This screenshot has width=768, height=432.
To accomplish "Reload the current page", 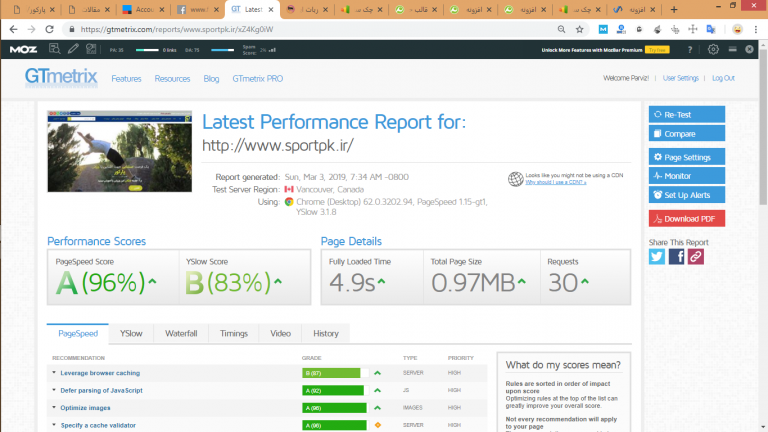I will point(49,29).
